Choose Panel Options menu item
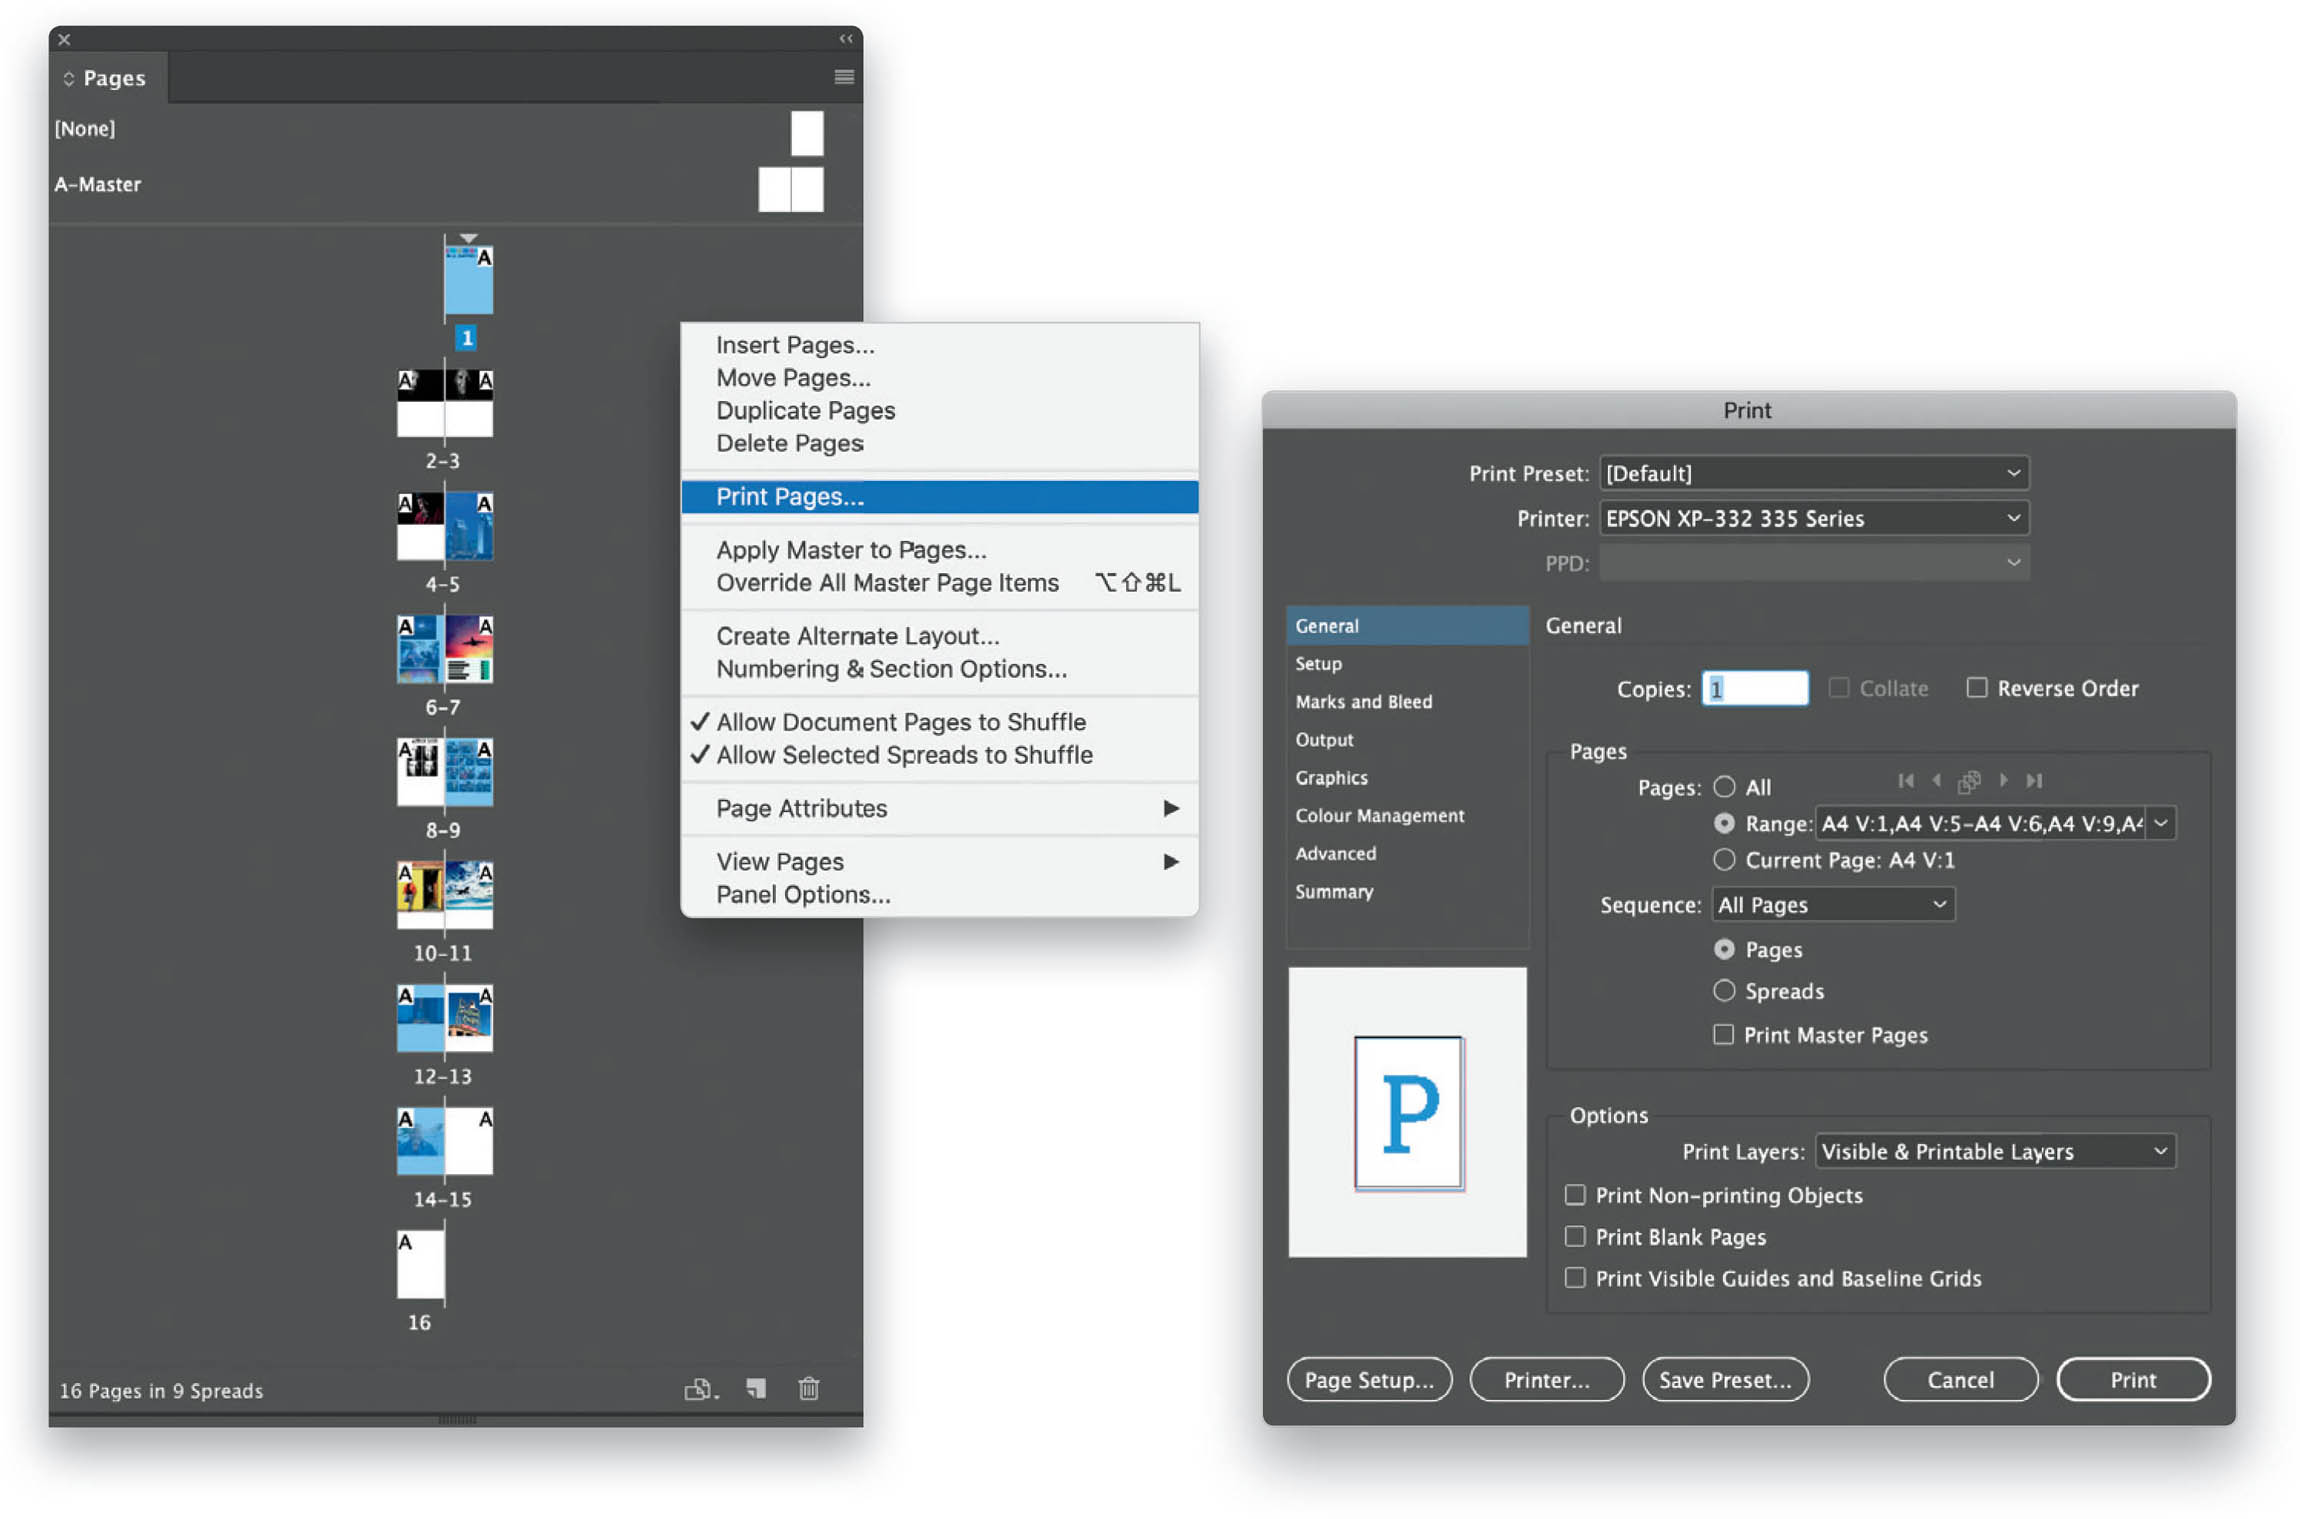The width and height of the screenshot is (2300, 1519). [940, 894]
